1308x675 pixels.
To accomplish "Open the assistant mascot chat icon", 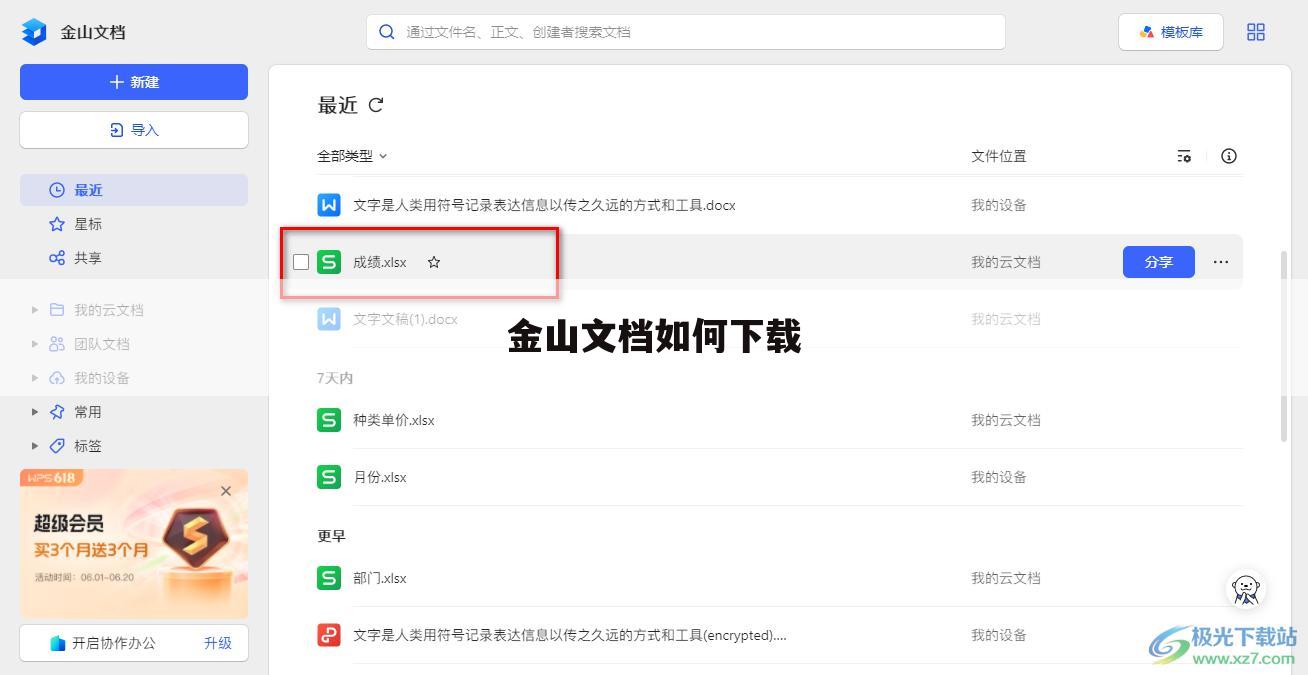I will pyautogui.click(x=1246, y=589).
